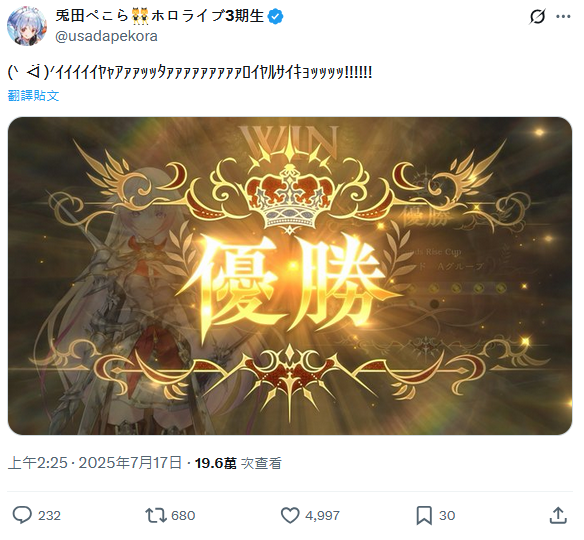584x540 pixels.
Task: Click the tweet text with kaomoji
Action: pos(190,72)
